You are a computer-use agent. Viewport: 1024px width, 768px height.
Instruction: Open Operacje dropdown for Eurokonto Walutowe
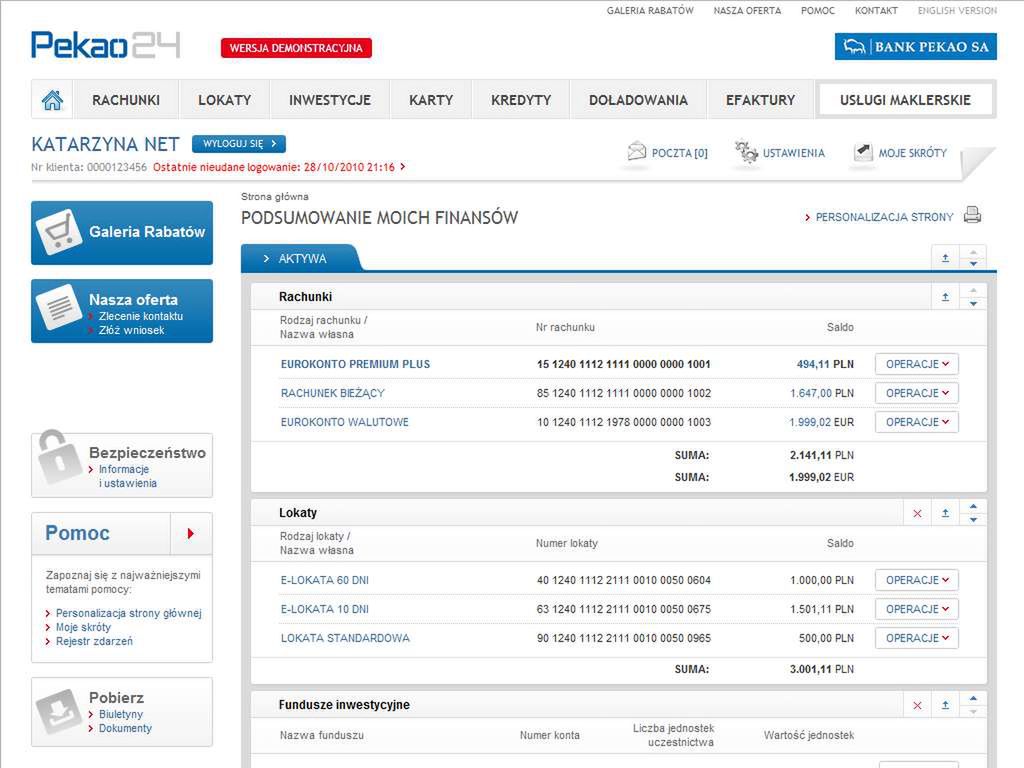[x=916, y=422]
